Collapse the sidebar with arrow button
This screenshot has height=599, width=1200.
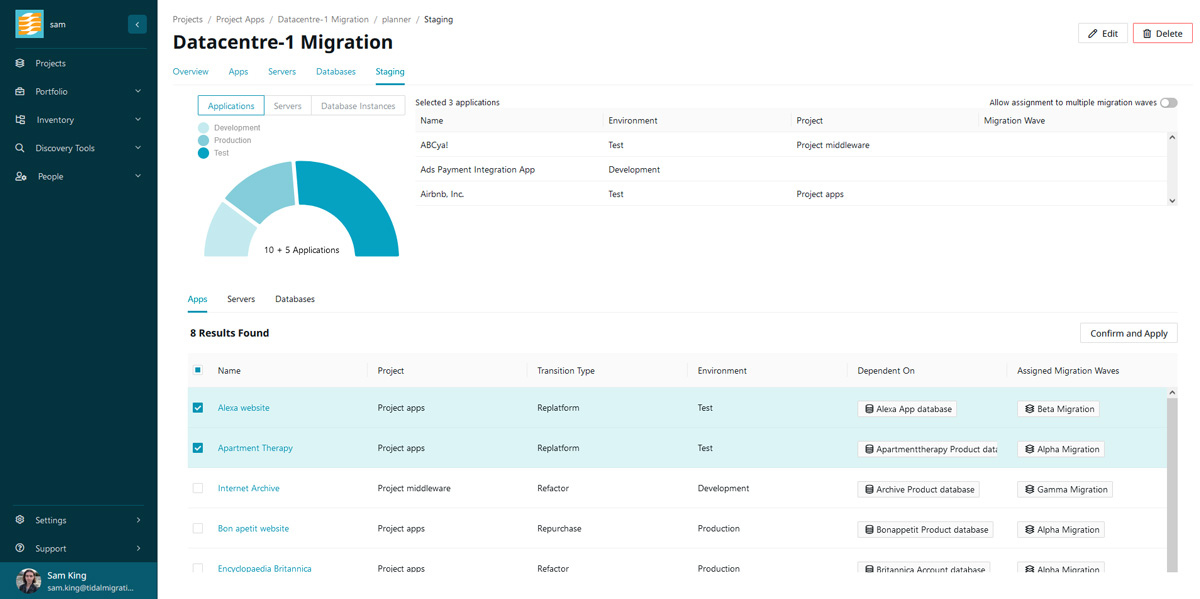tap(137, 24)
